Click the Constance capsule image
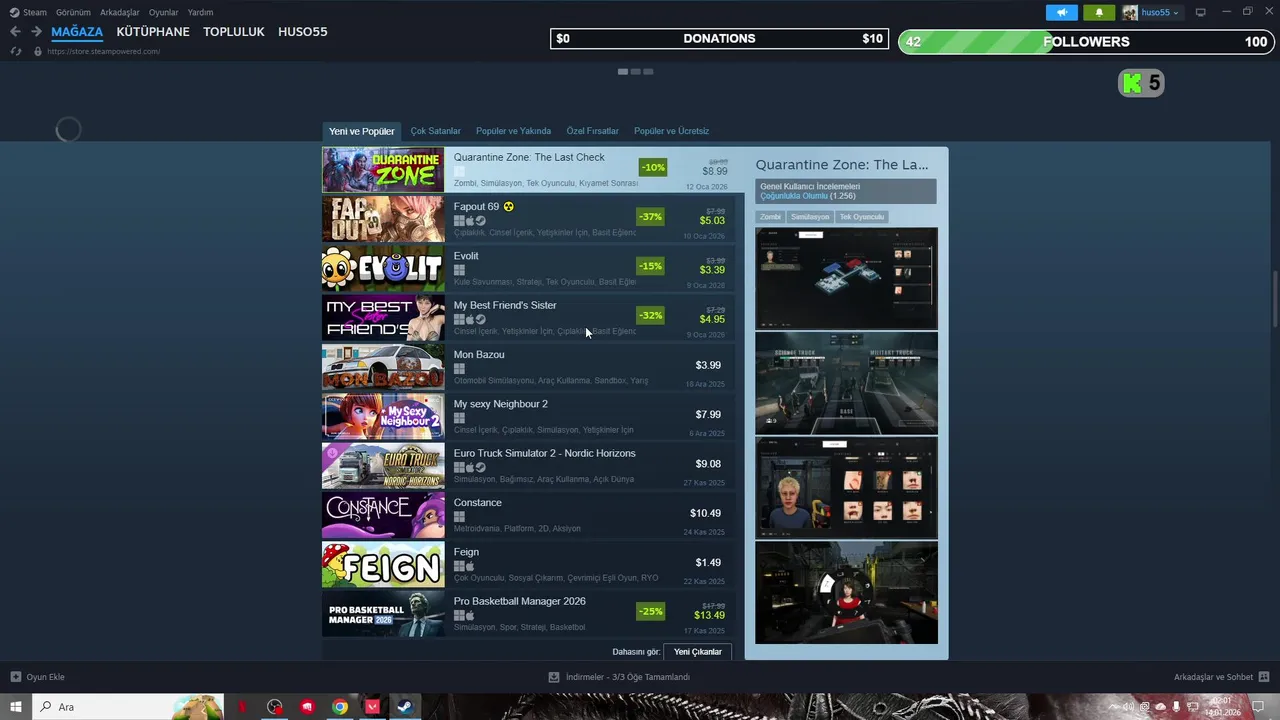The width and height of the screenshot is (1280, 720). pos(383,515)
